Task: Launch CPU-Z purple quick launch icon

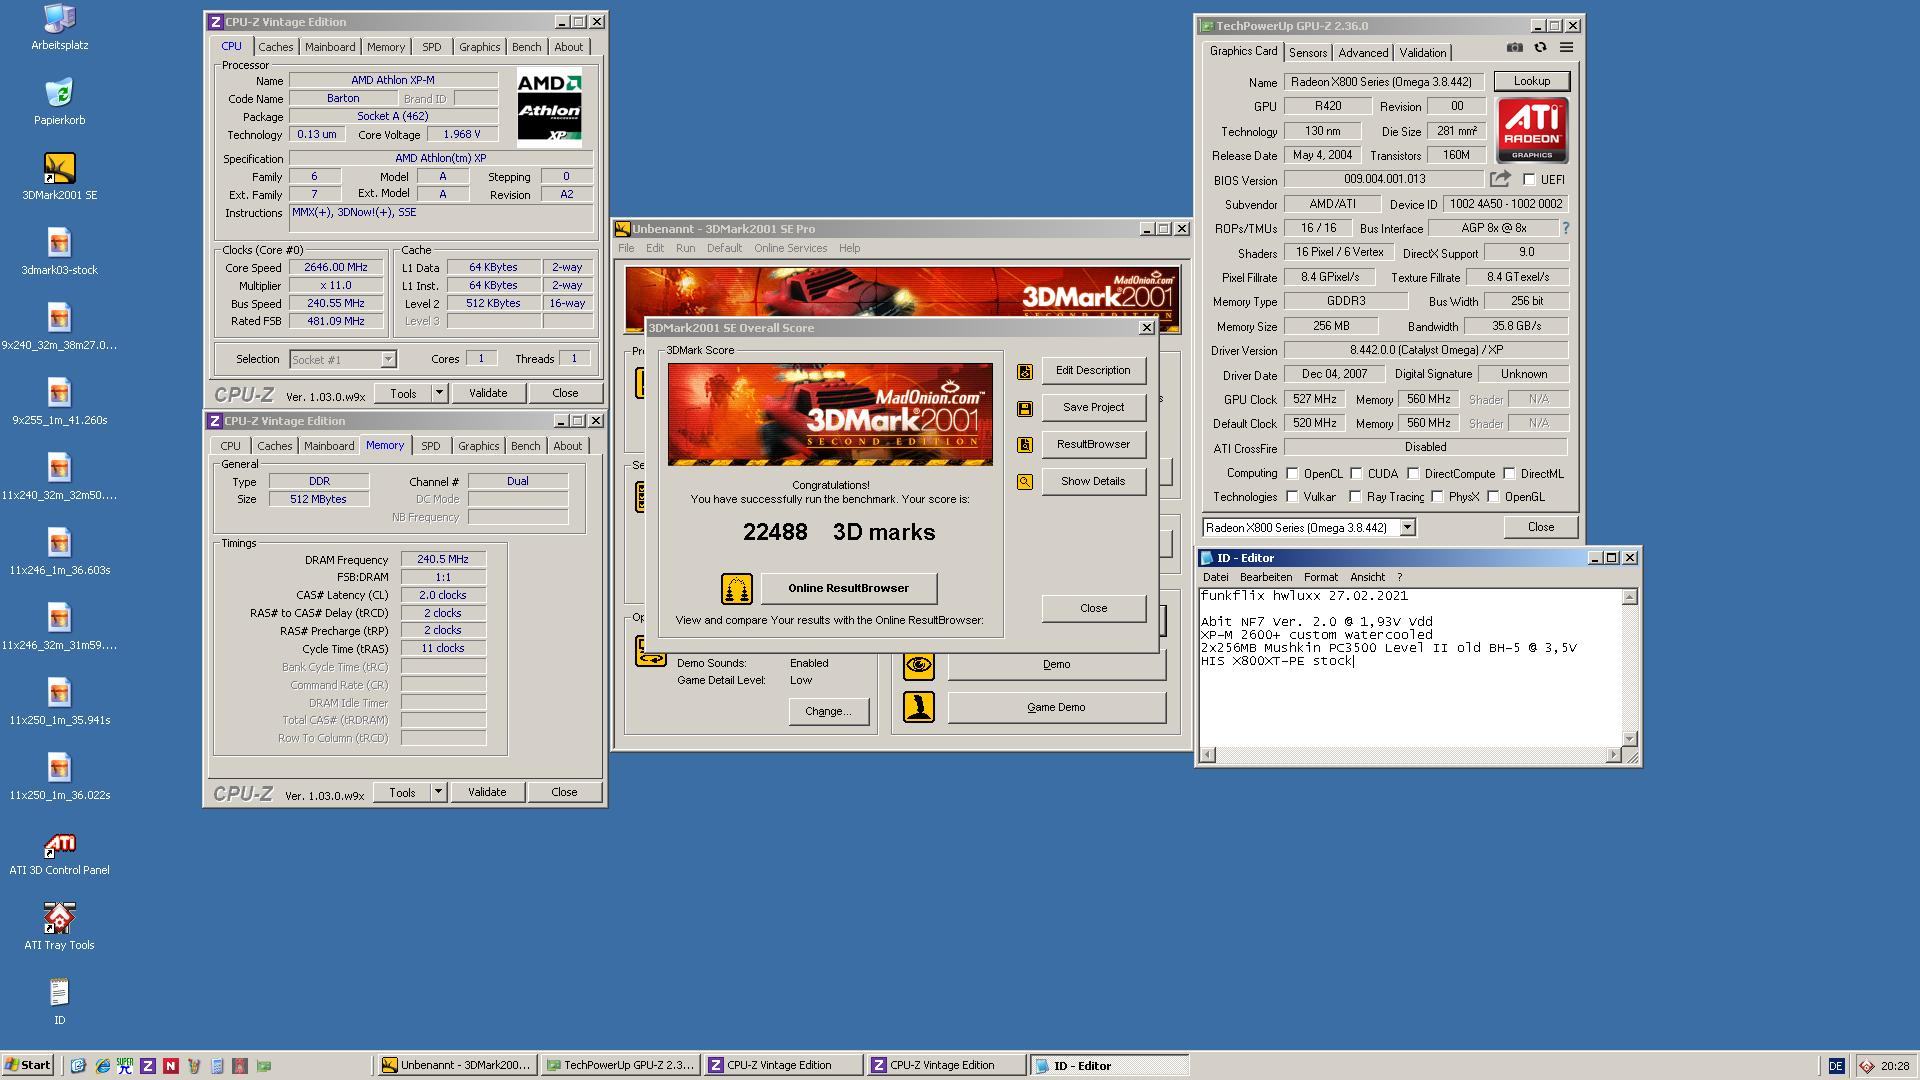Action: coord(148,1066)
